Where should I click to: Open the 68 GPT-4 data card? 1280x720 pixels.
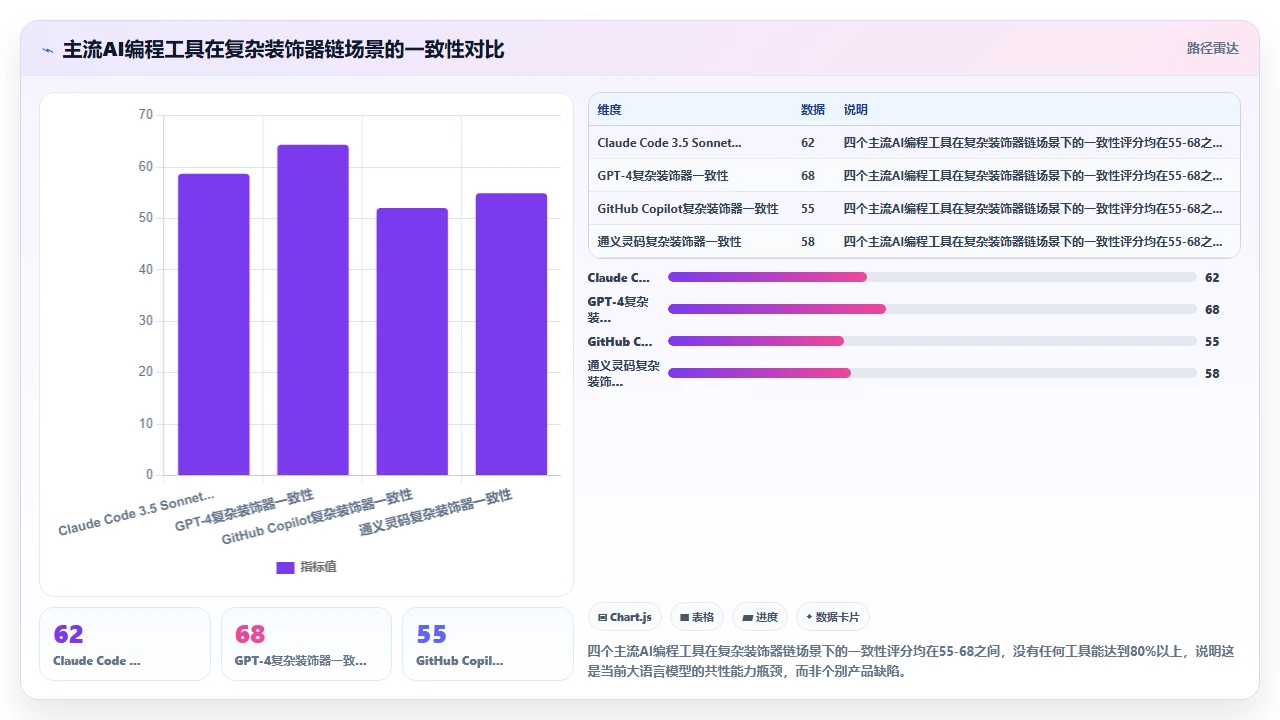(306, 644)
